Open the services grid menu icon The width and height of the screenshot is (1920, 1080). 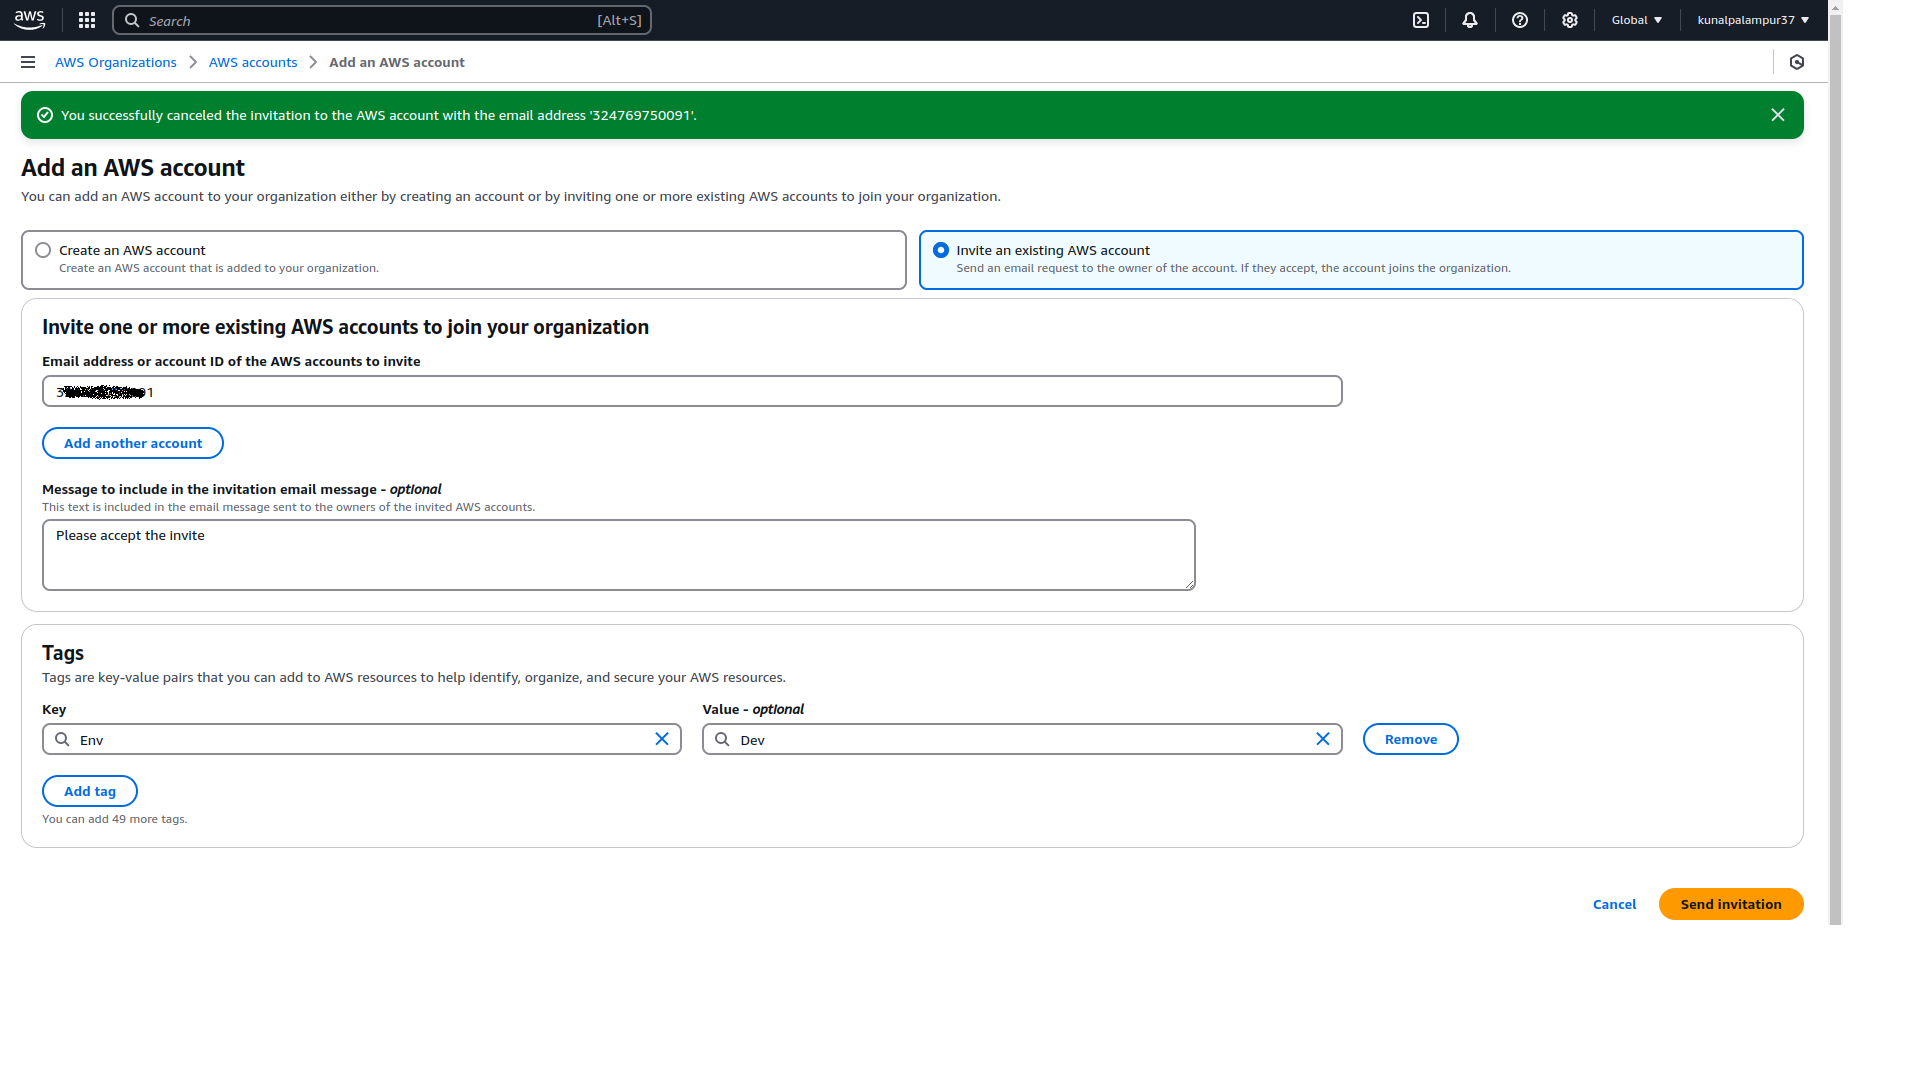point(87,20)
